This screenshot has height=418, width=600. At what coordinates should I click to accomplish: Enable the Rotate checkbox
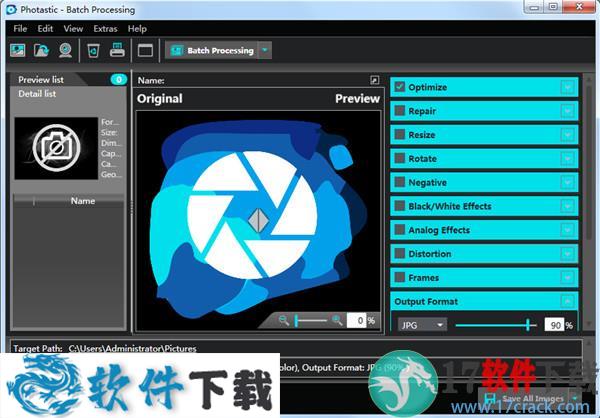(400, 158)
